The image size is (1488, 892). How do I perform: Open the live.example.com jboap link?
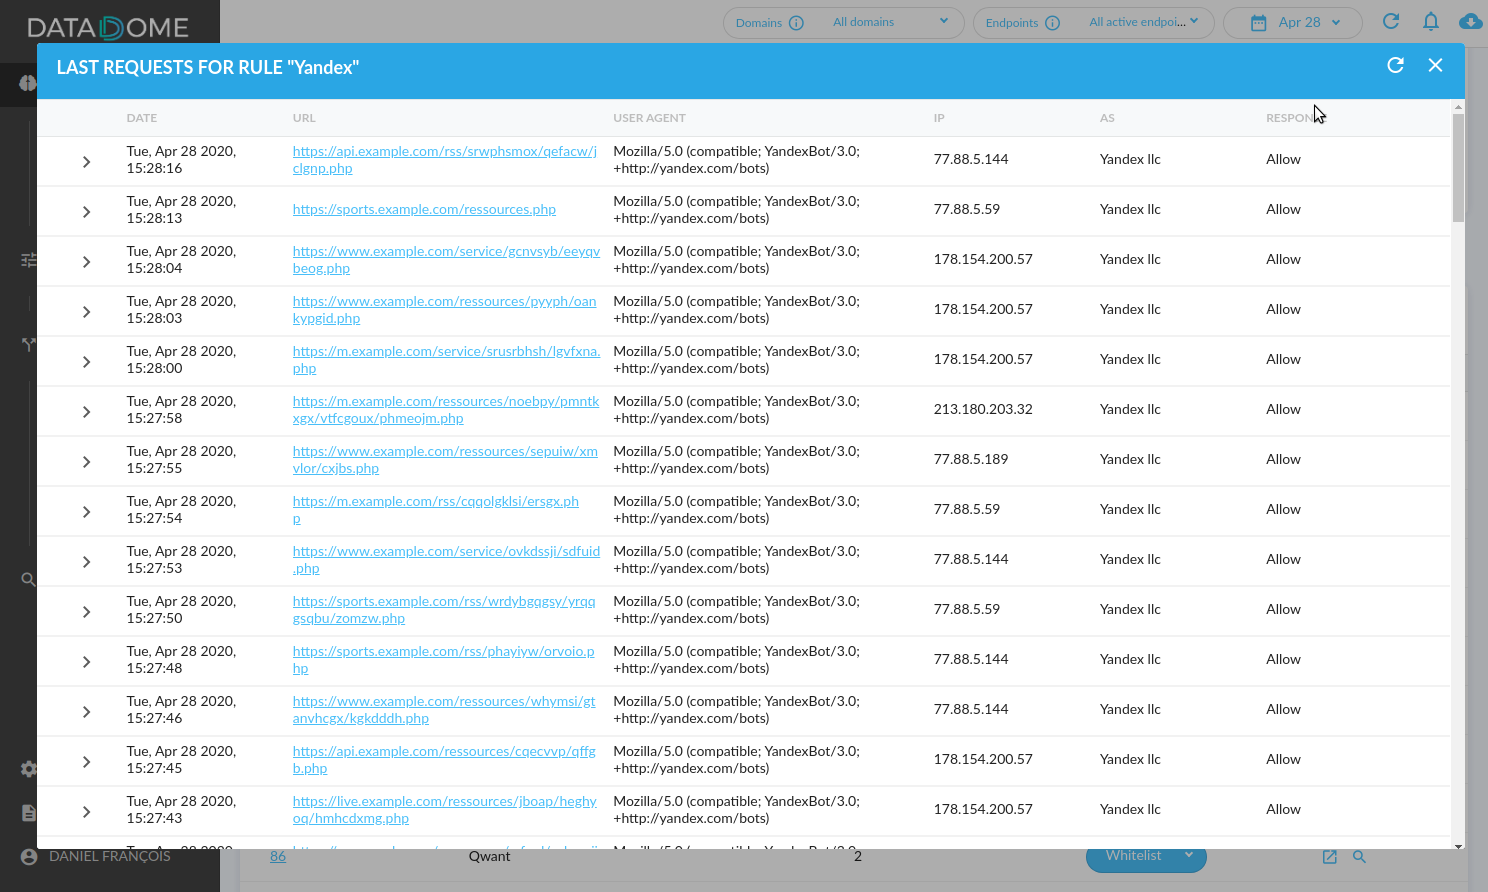(x=445, y=810)
